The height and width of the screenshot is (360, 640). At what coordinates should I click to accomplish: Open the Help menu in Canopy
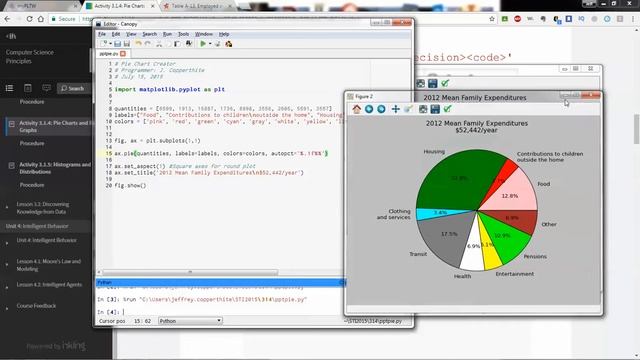pos(224,34)
